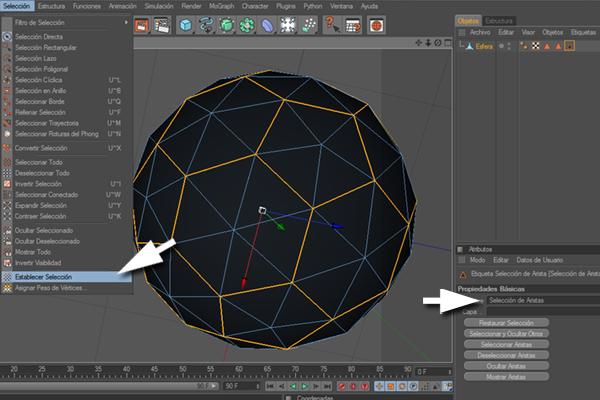Click the viewport move camera icon
Viewport: 600px width, 400px height.
tap(419, 43)
